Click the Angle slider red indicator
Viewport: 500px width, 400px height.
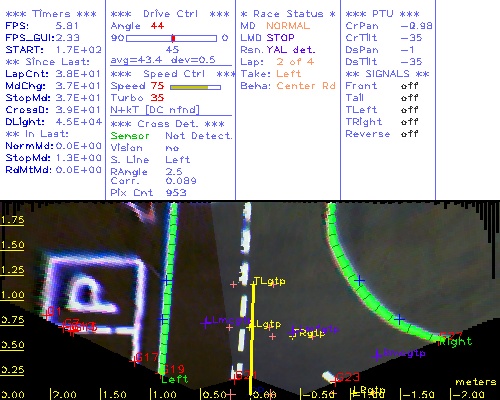pos(173,38)
